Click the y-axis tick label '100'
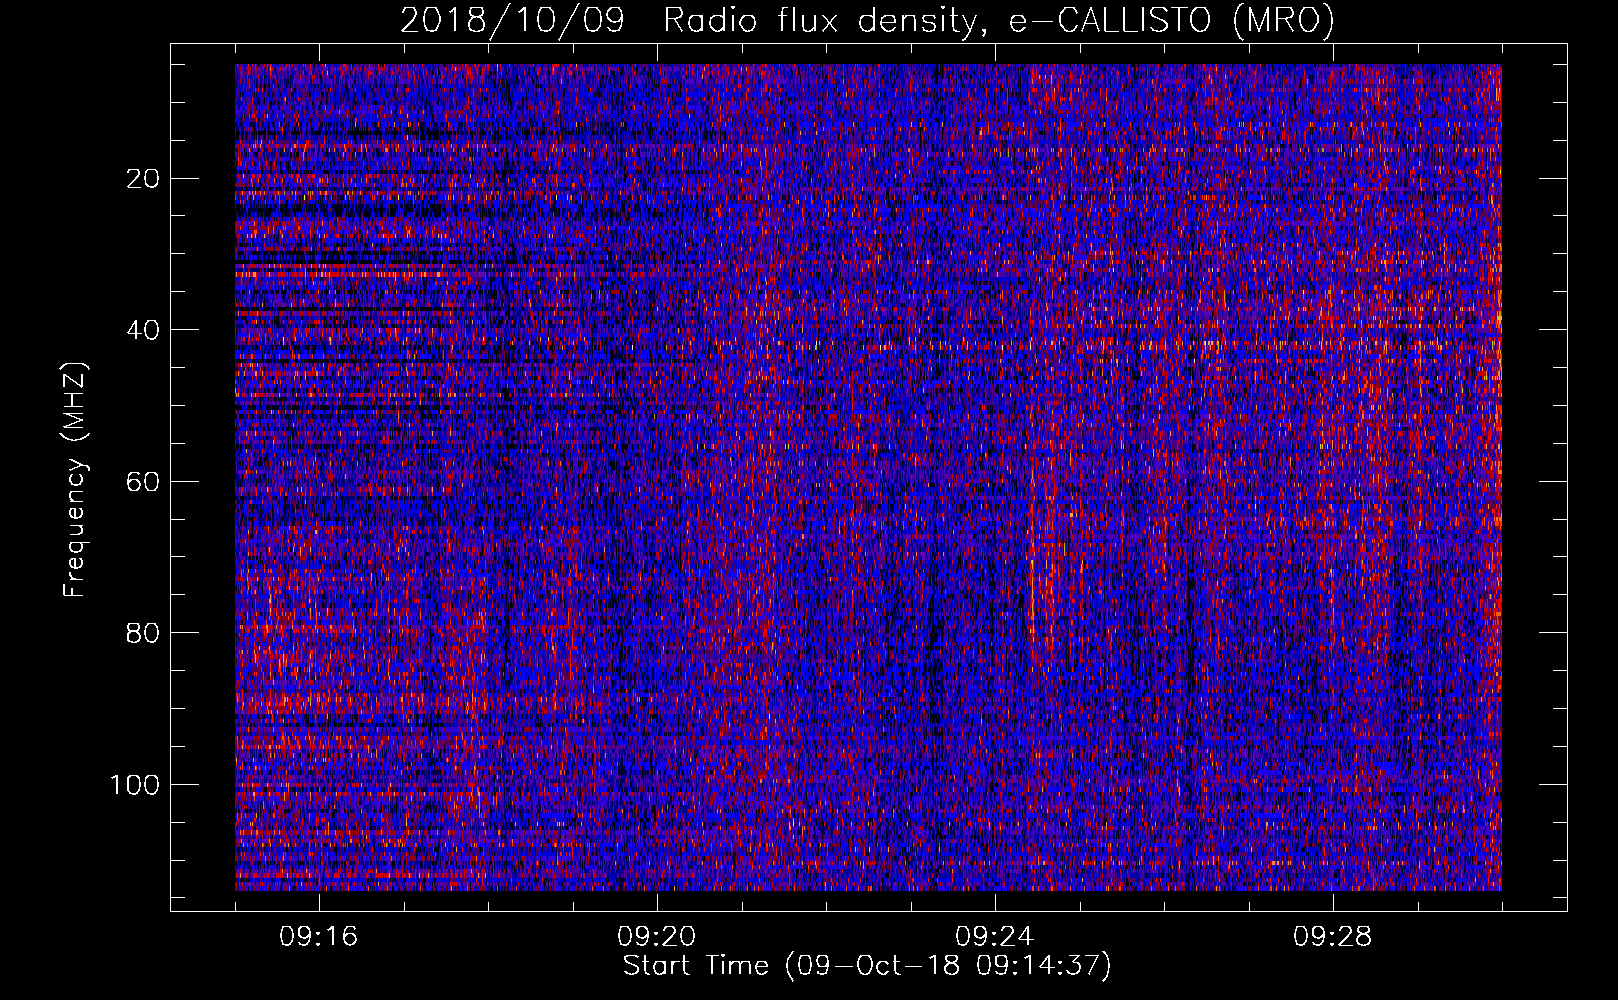 135,785
